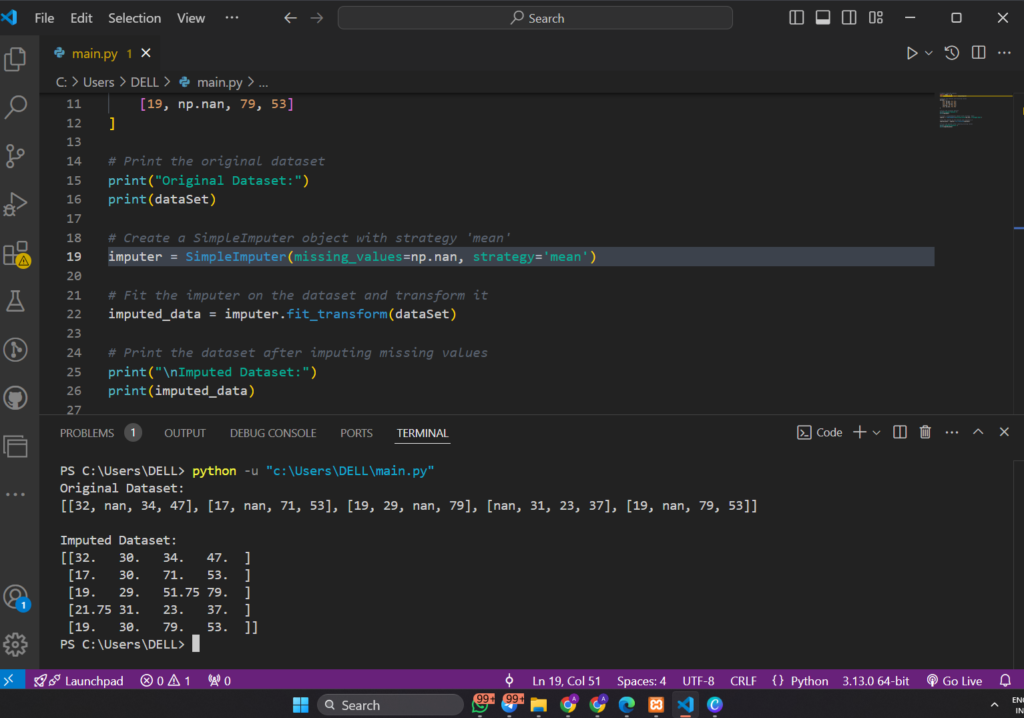This screenshot has width=1024, height=718.
Task: Start Go Live server
Action: [954, 680]
